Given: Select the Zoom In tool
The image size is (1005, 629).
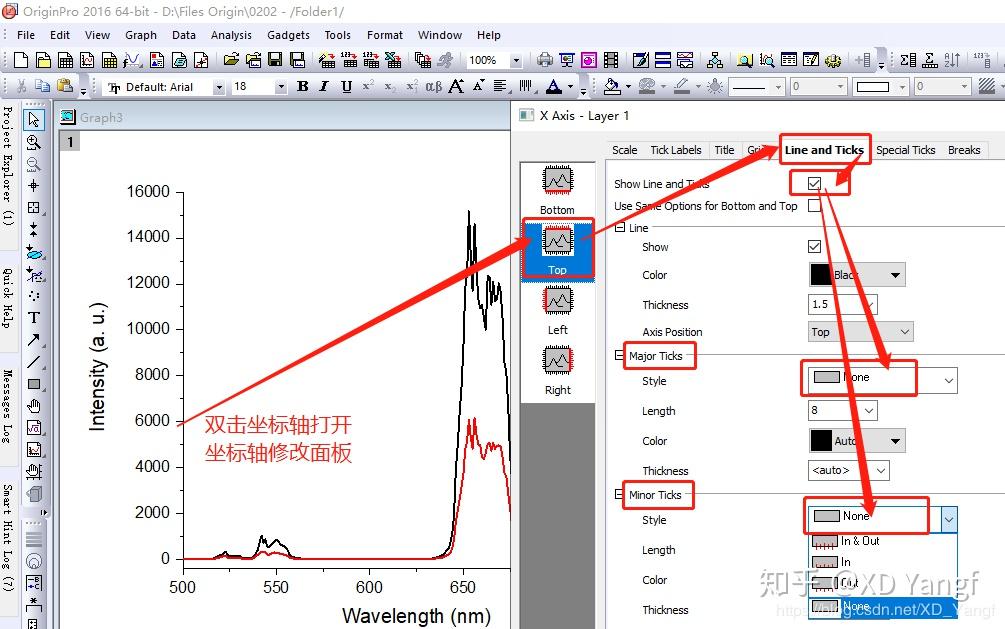Looking at the screenshot, I should click(x=34, y=143).
